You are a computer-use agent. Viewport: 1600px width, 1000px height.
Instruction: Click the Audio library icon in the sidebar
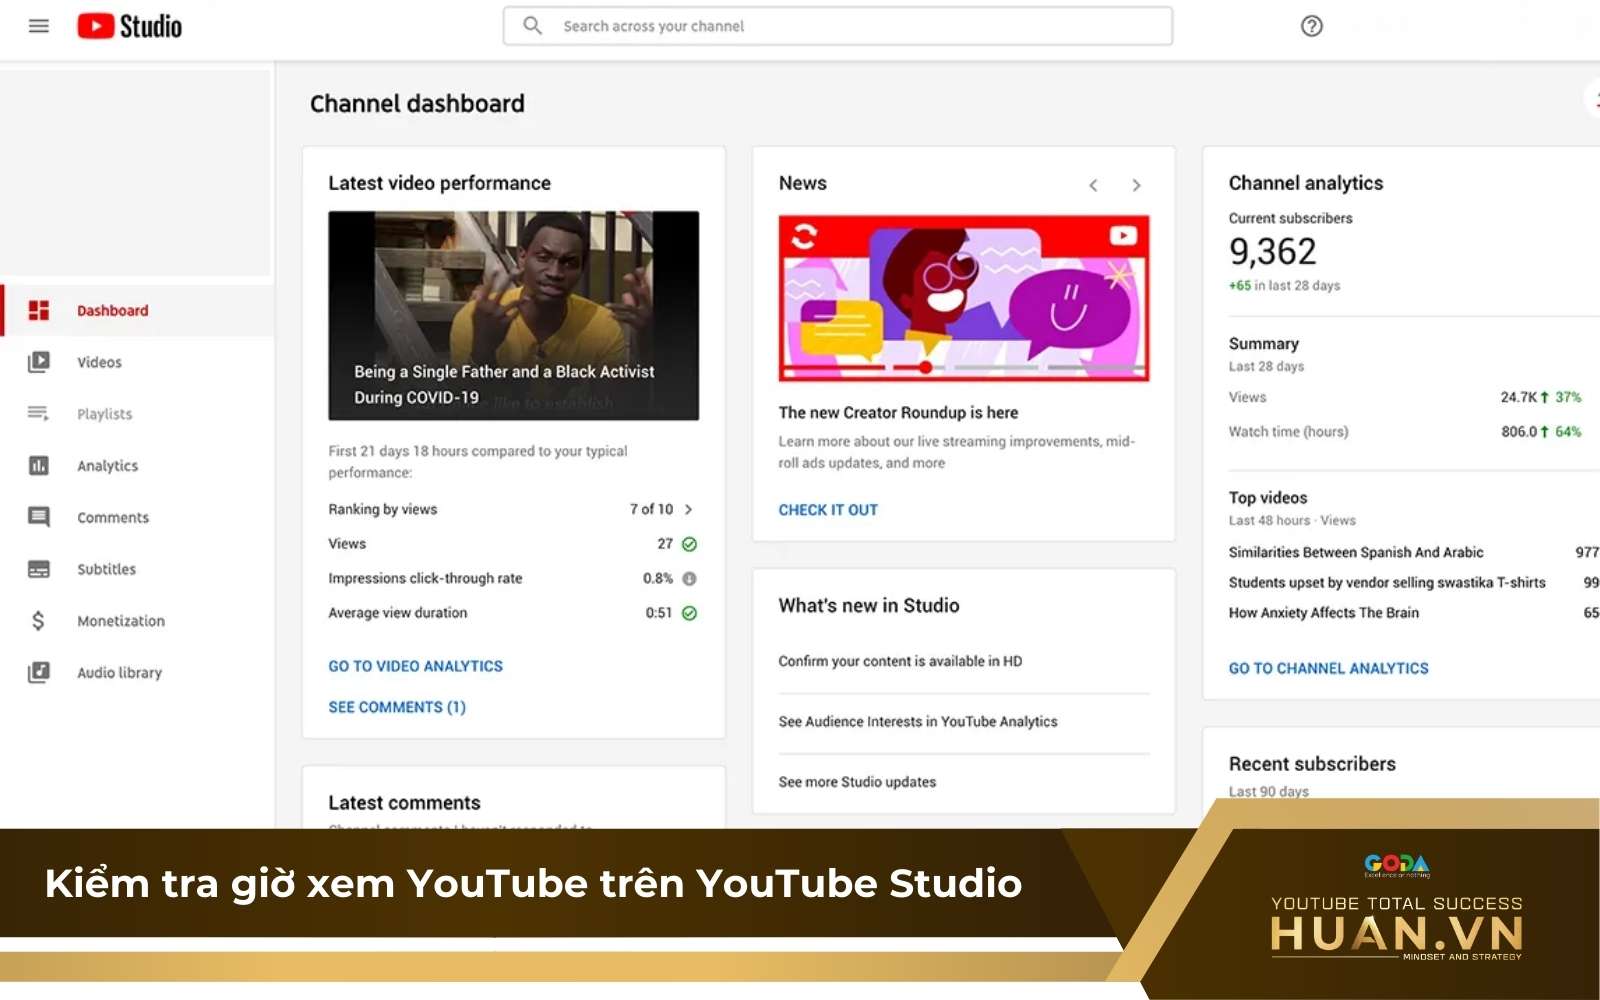(38, 672)
